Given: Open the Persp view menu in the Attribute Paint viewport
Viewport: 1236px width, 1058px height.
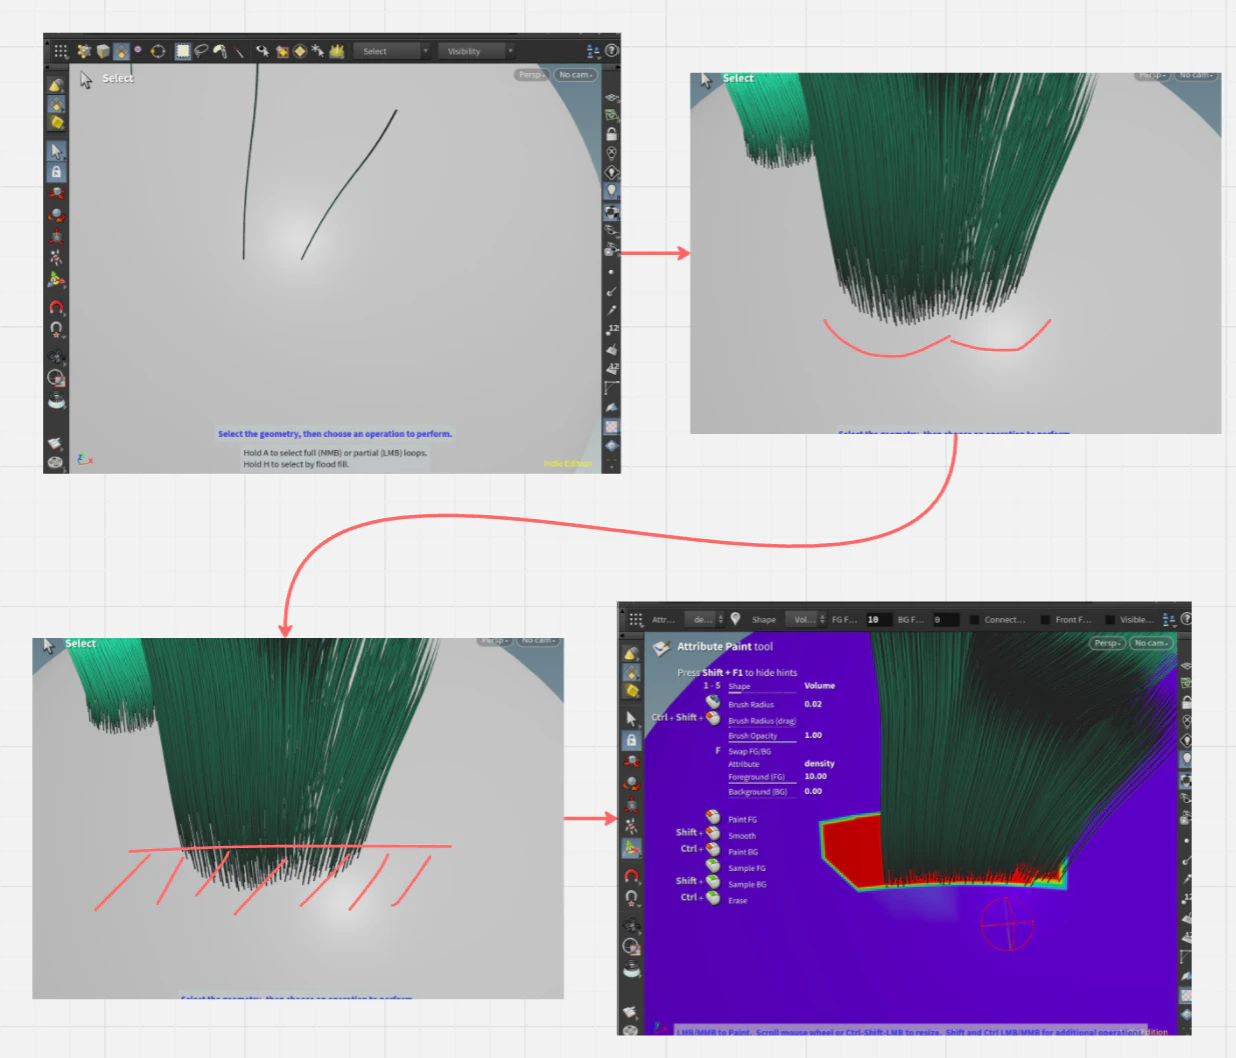Looking at the screenshot, I should (x=1107, y=643).
